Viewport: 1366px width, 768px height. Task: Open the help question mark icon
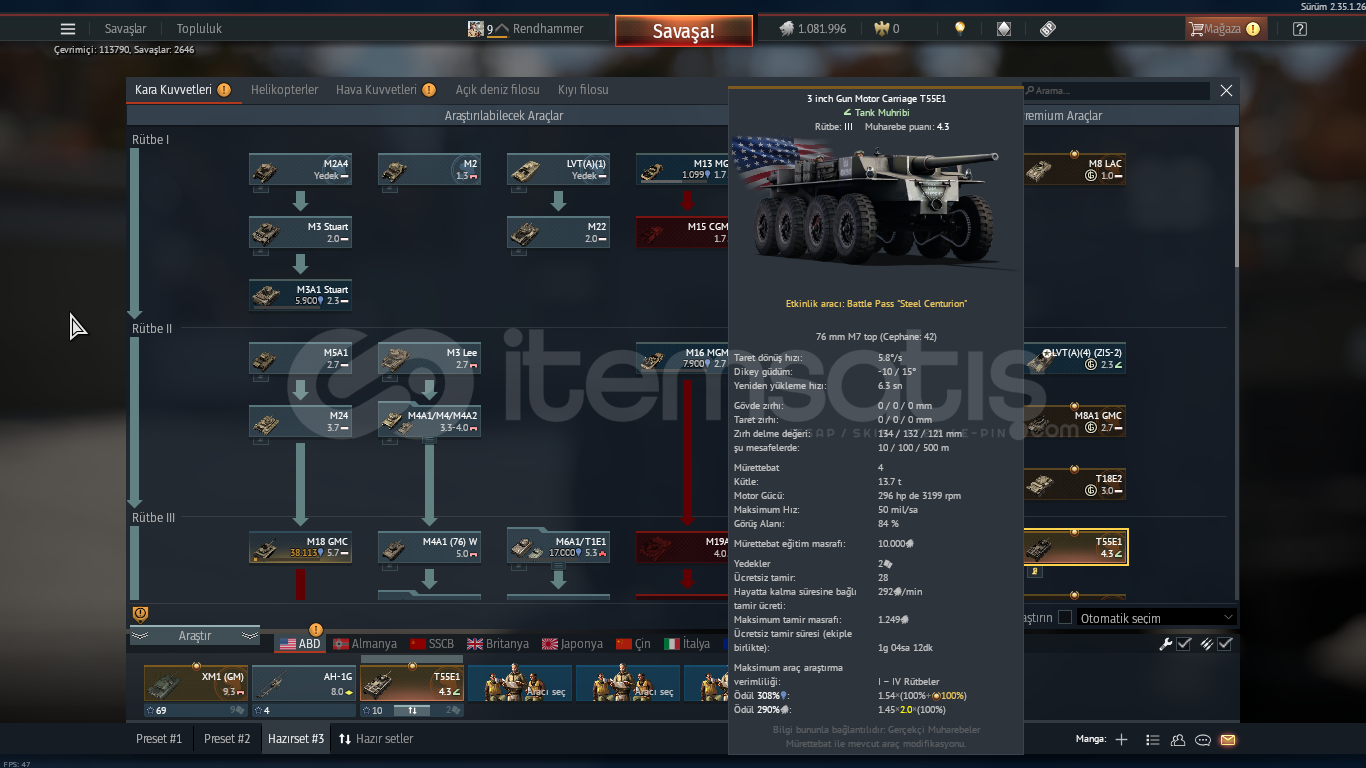point(1299,29)
